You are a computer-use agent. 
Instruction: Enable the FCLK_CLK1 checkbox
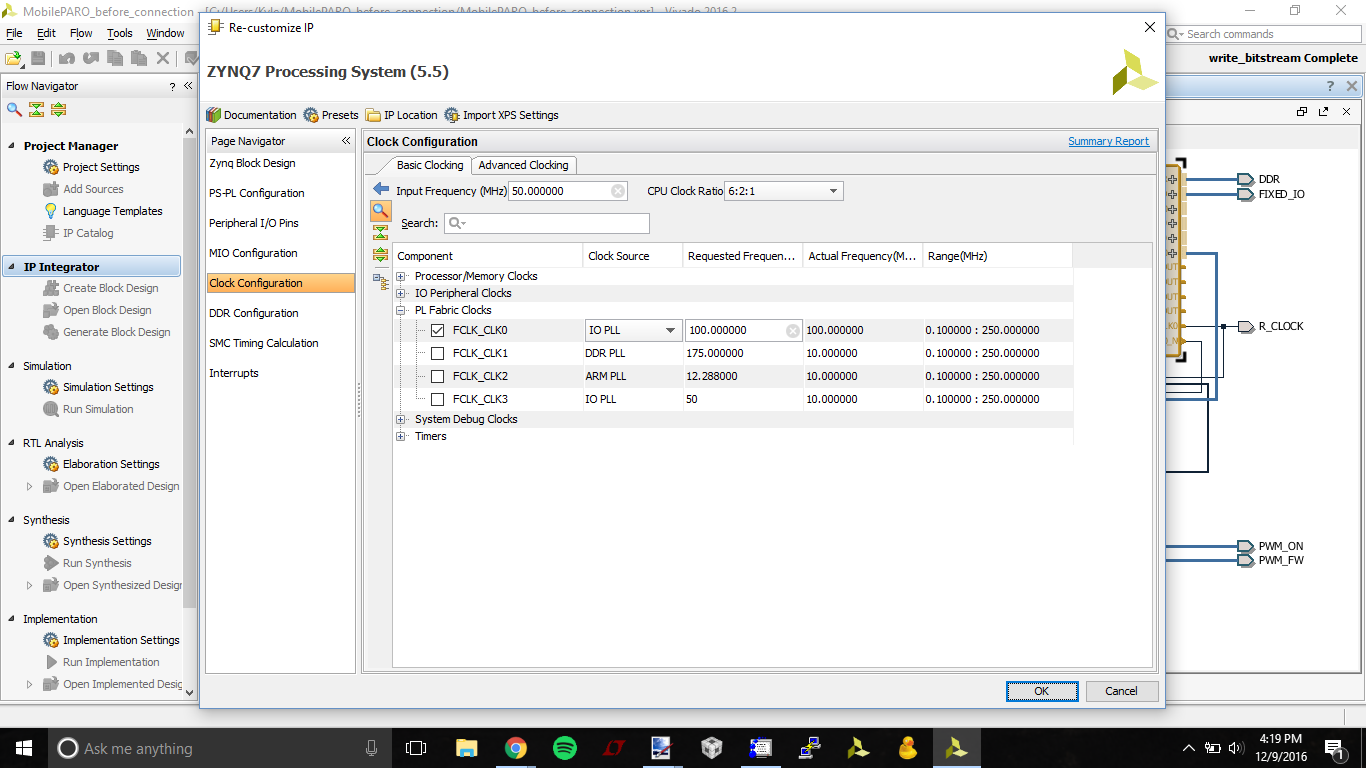point(437,353)
